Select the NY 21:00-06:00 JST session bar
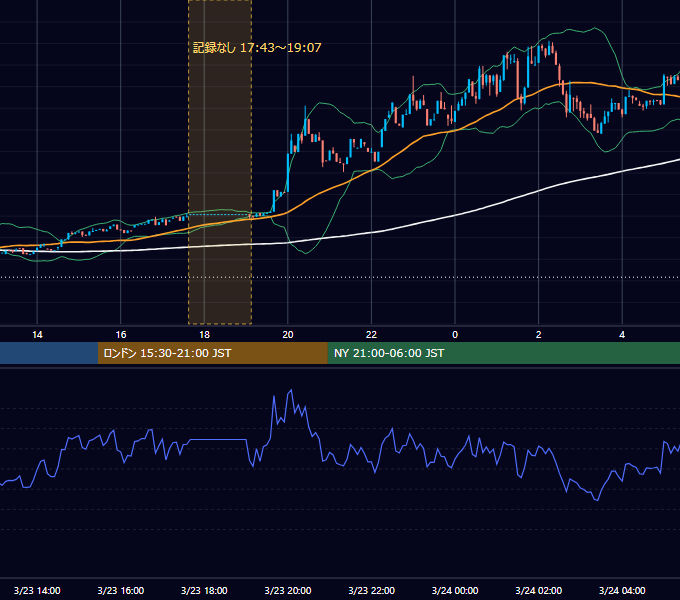Screen dimensions: 680x600 point(503,353)
